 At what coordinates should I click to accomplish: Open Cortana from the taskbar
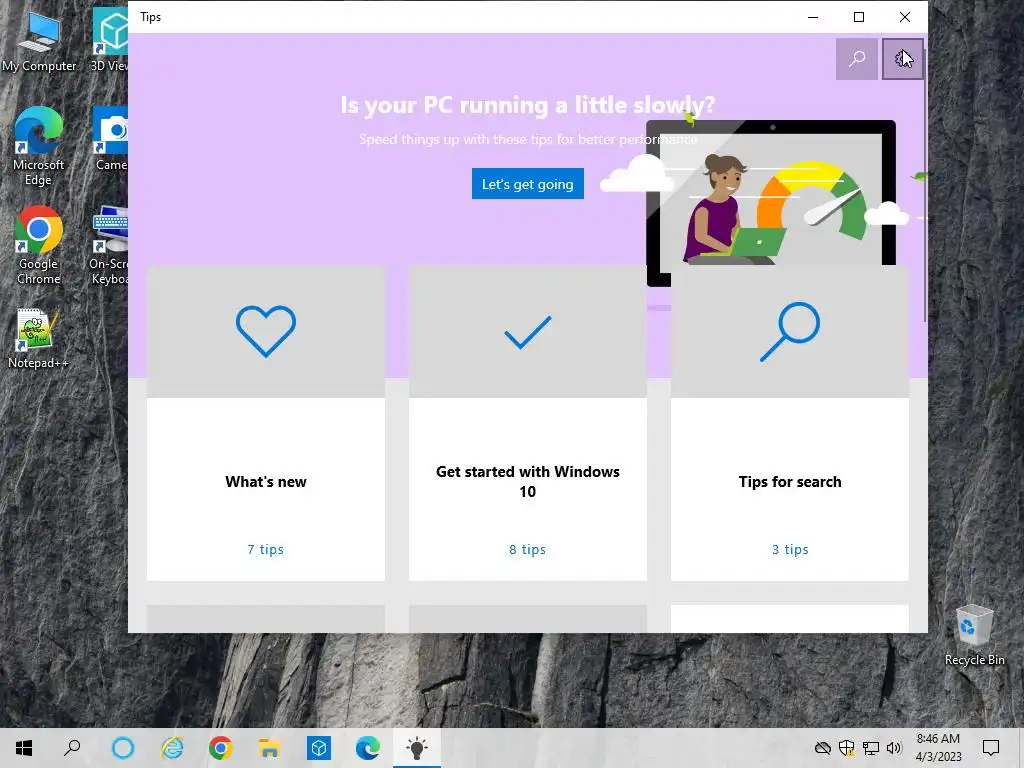coord(123,748)
